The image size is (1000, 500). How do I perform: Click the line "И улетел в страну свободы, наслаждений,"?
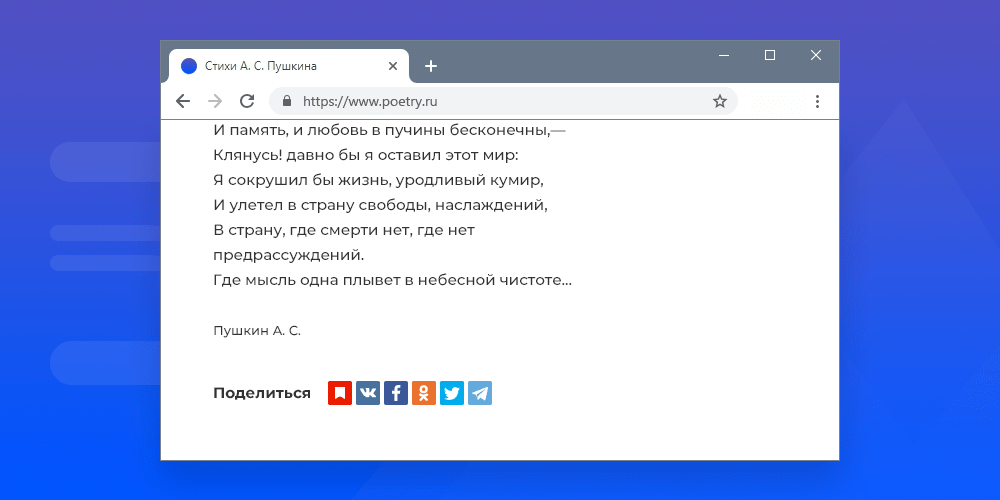coord(381,205)
